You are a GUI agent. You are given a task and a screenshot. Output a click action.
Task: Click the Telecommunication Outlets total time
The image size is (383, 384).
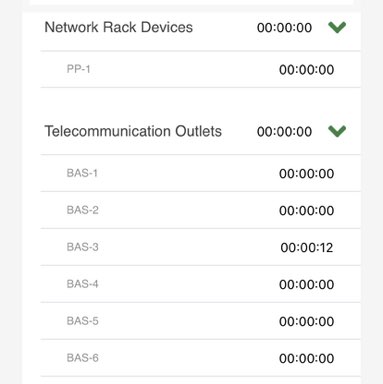click(x=284, y=132)
